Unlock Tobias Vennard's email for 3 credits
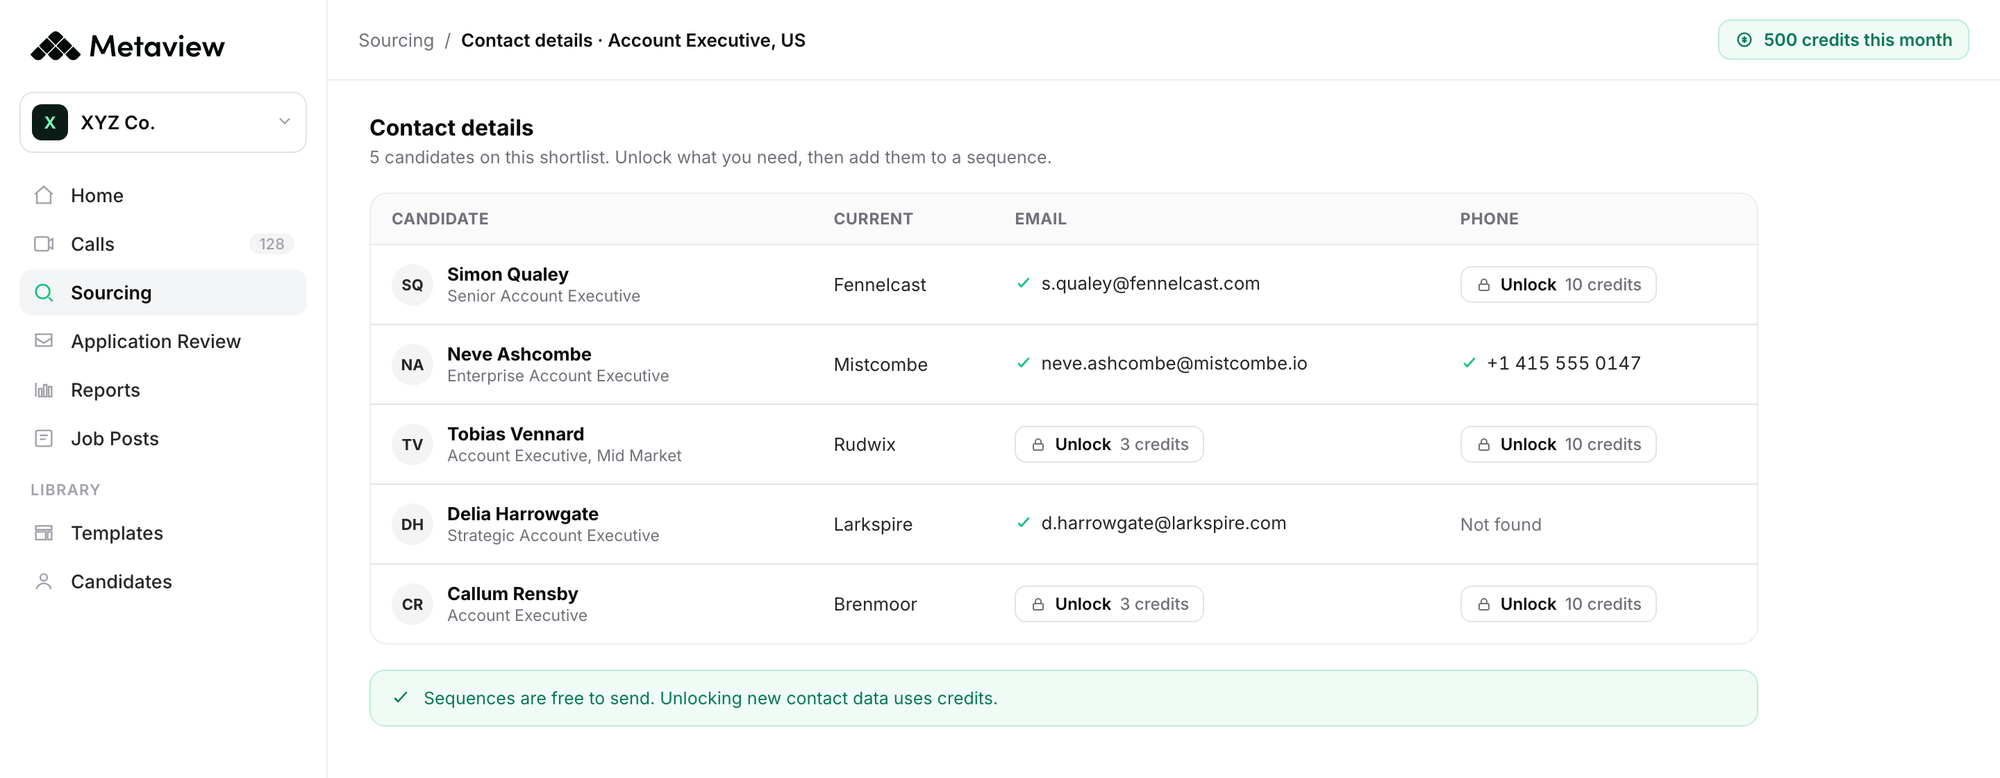Viewport: 2000px width, 778px height. click(x=1109, y=444)
